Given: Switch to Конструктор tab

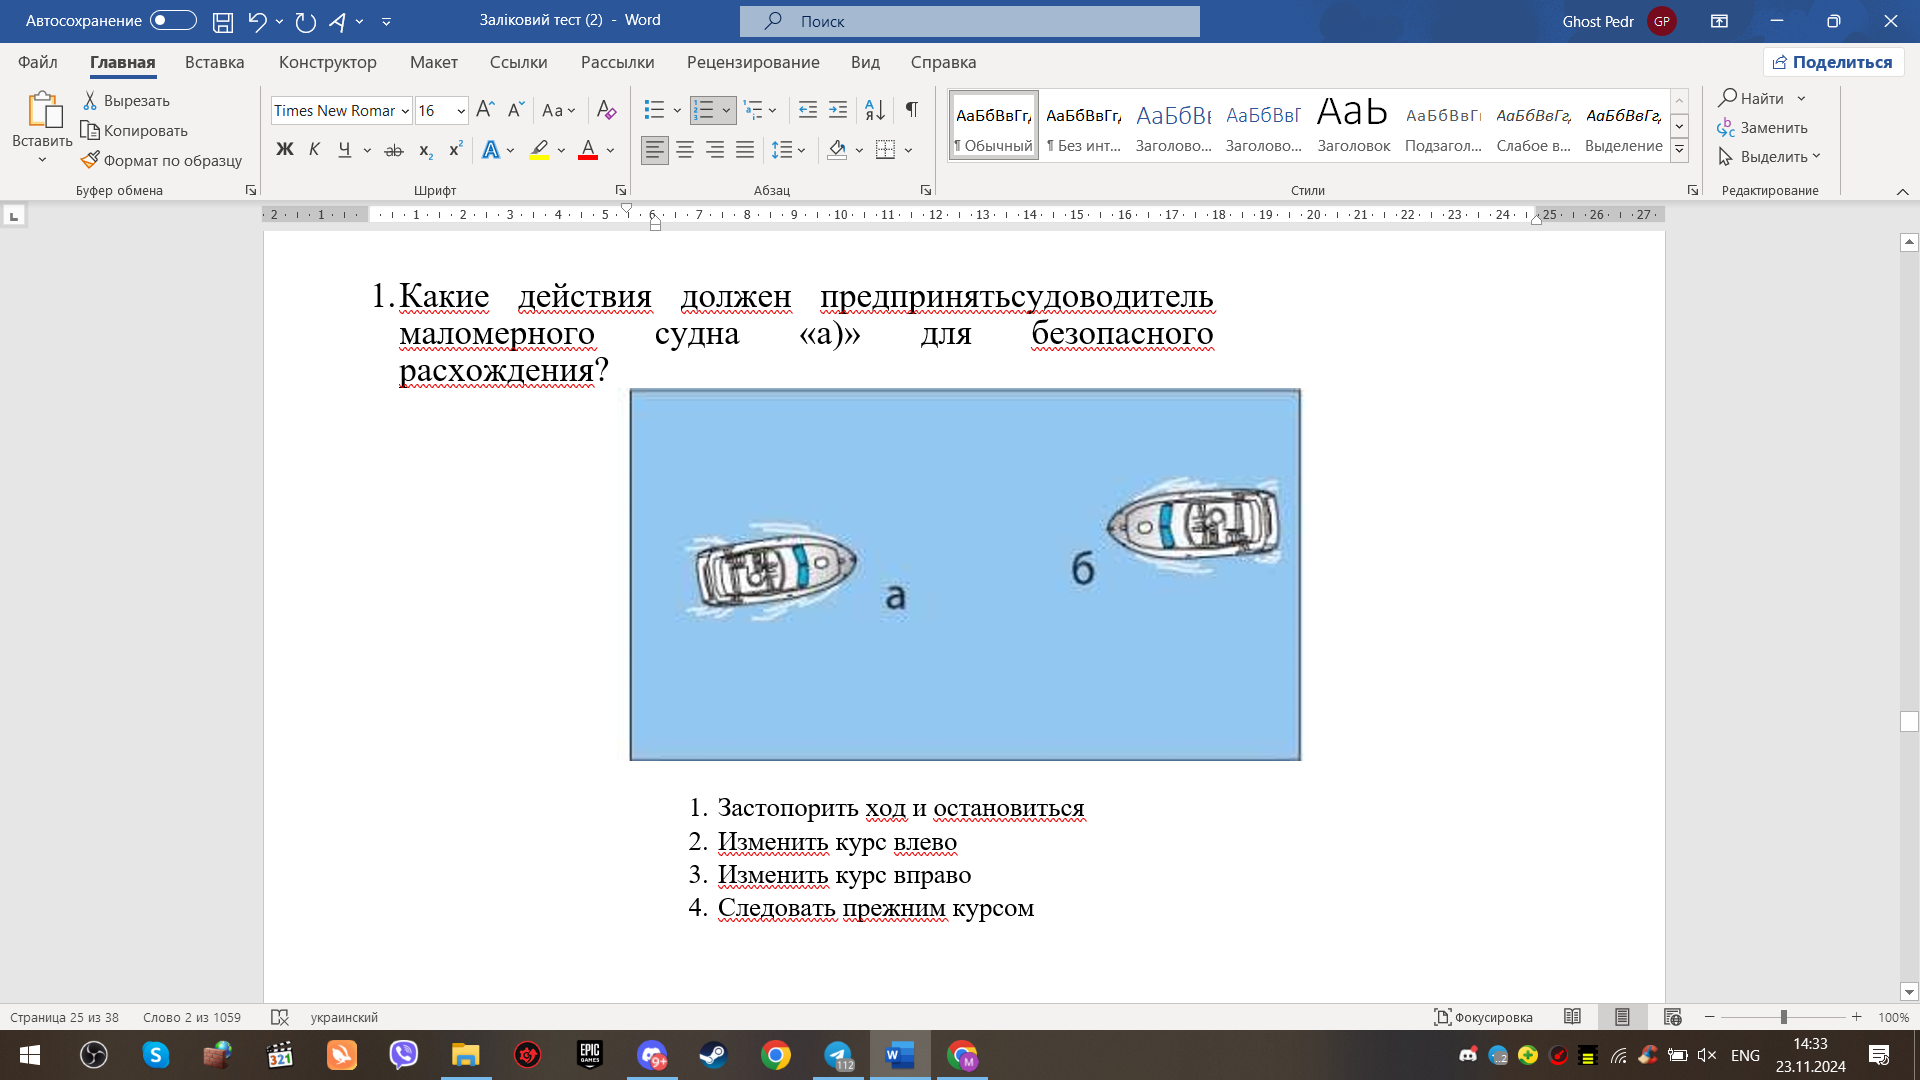Looking at the screenshot, I should click(x=328, y=62).
